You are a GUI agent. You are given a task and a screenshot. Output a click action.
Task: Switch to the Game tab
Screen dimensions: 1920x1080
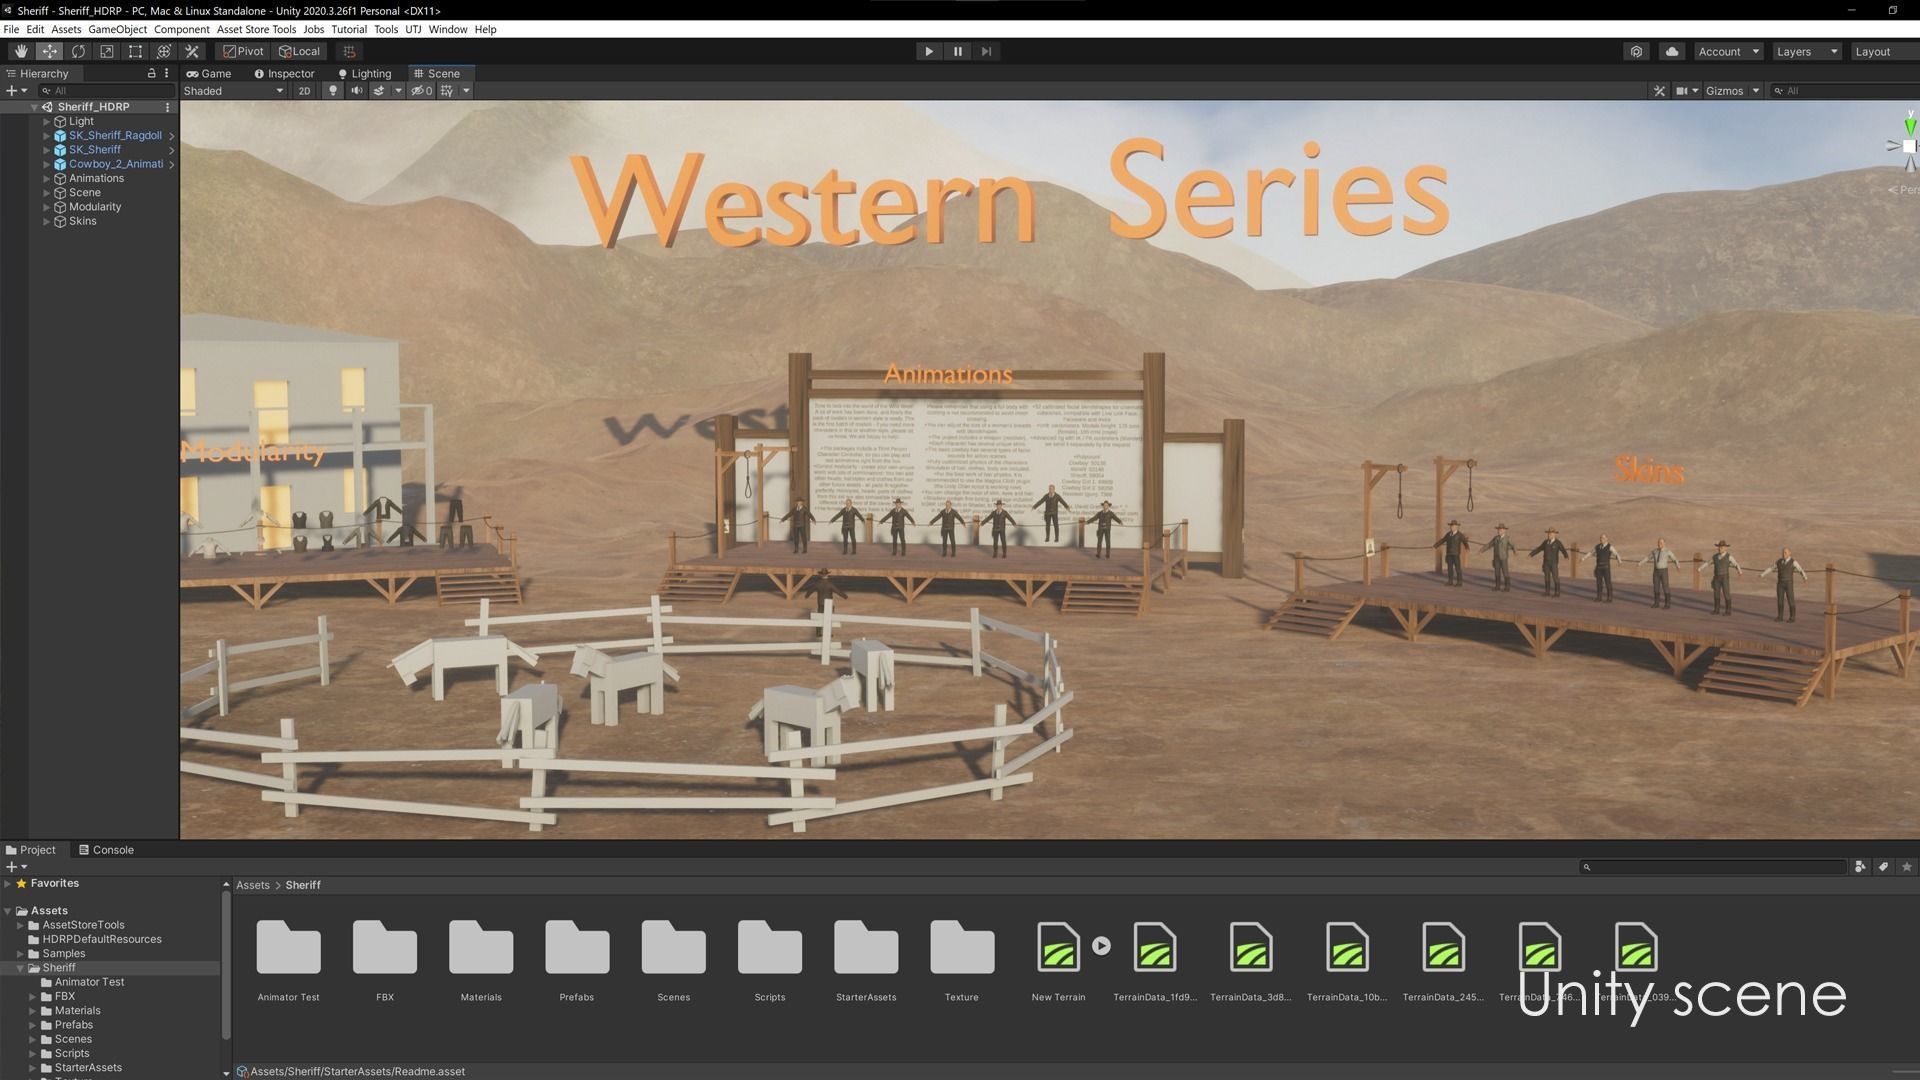208,73
